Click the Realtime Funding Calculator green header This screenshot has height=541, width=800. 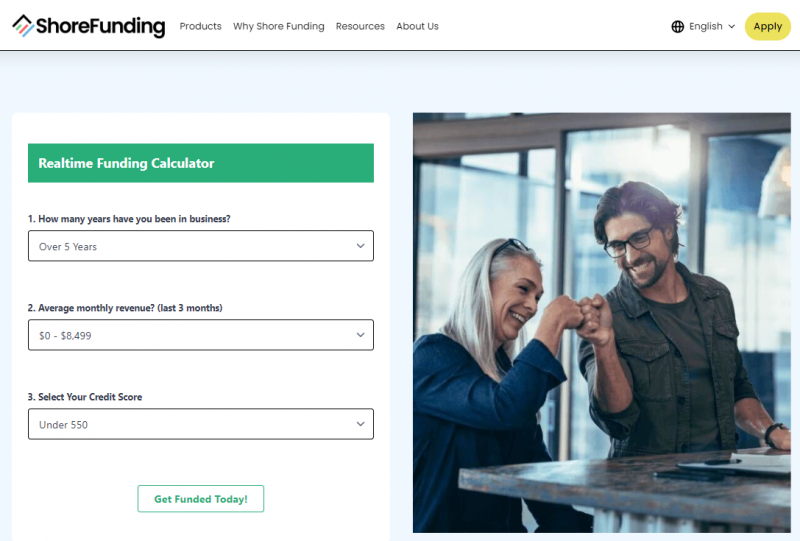201,163
